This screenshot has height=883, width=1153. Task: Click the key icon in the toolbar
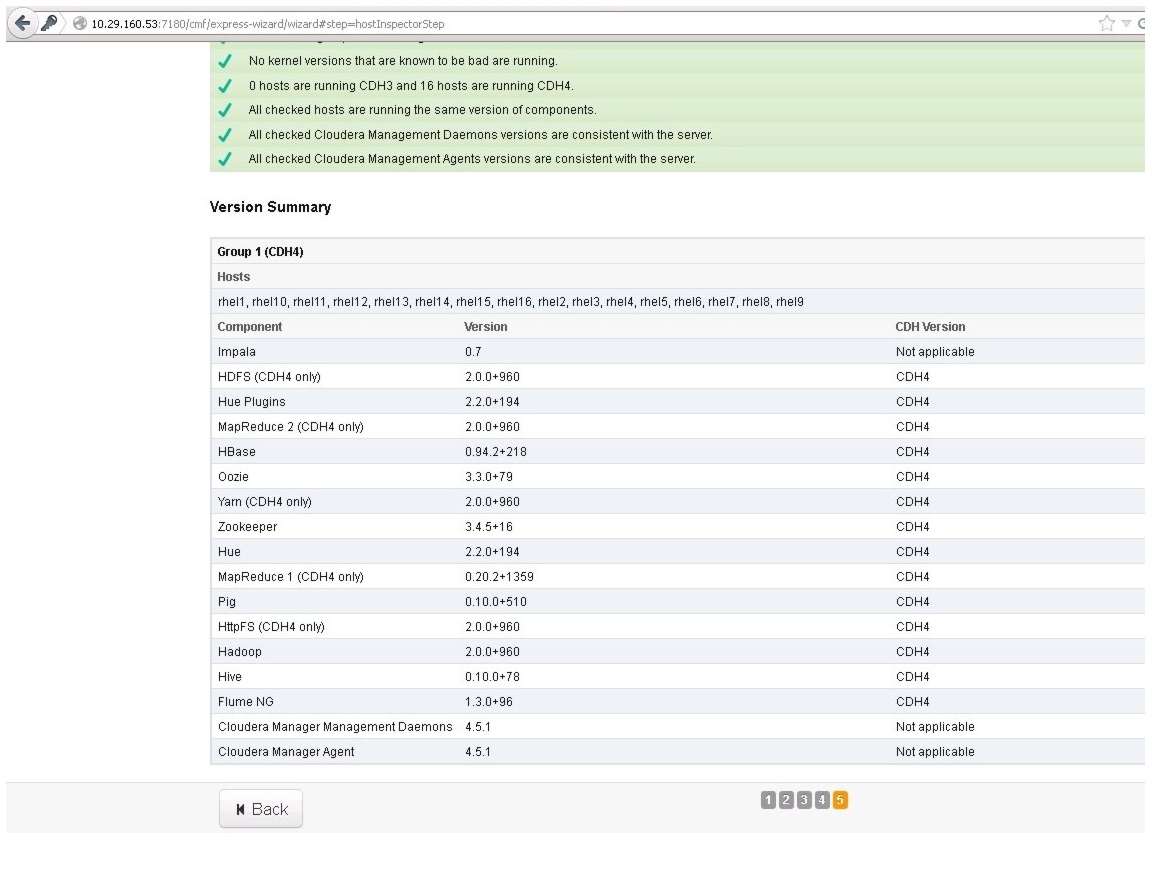pos(49,23)
